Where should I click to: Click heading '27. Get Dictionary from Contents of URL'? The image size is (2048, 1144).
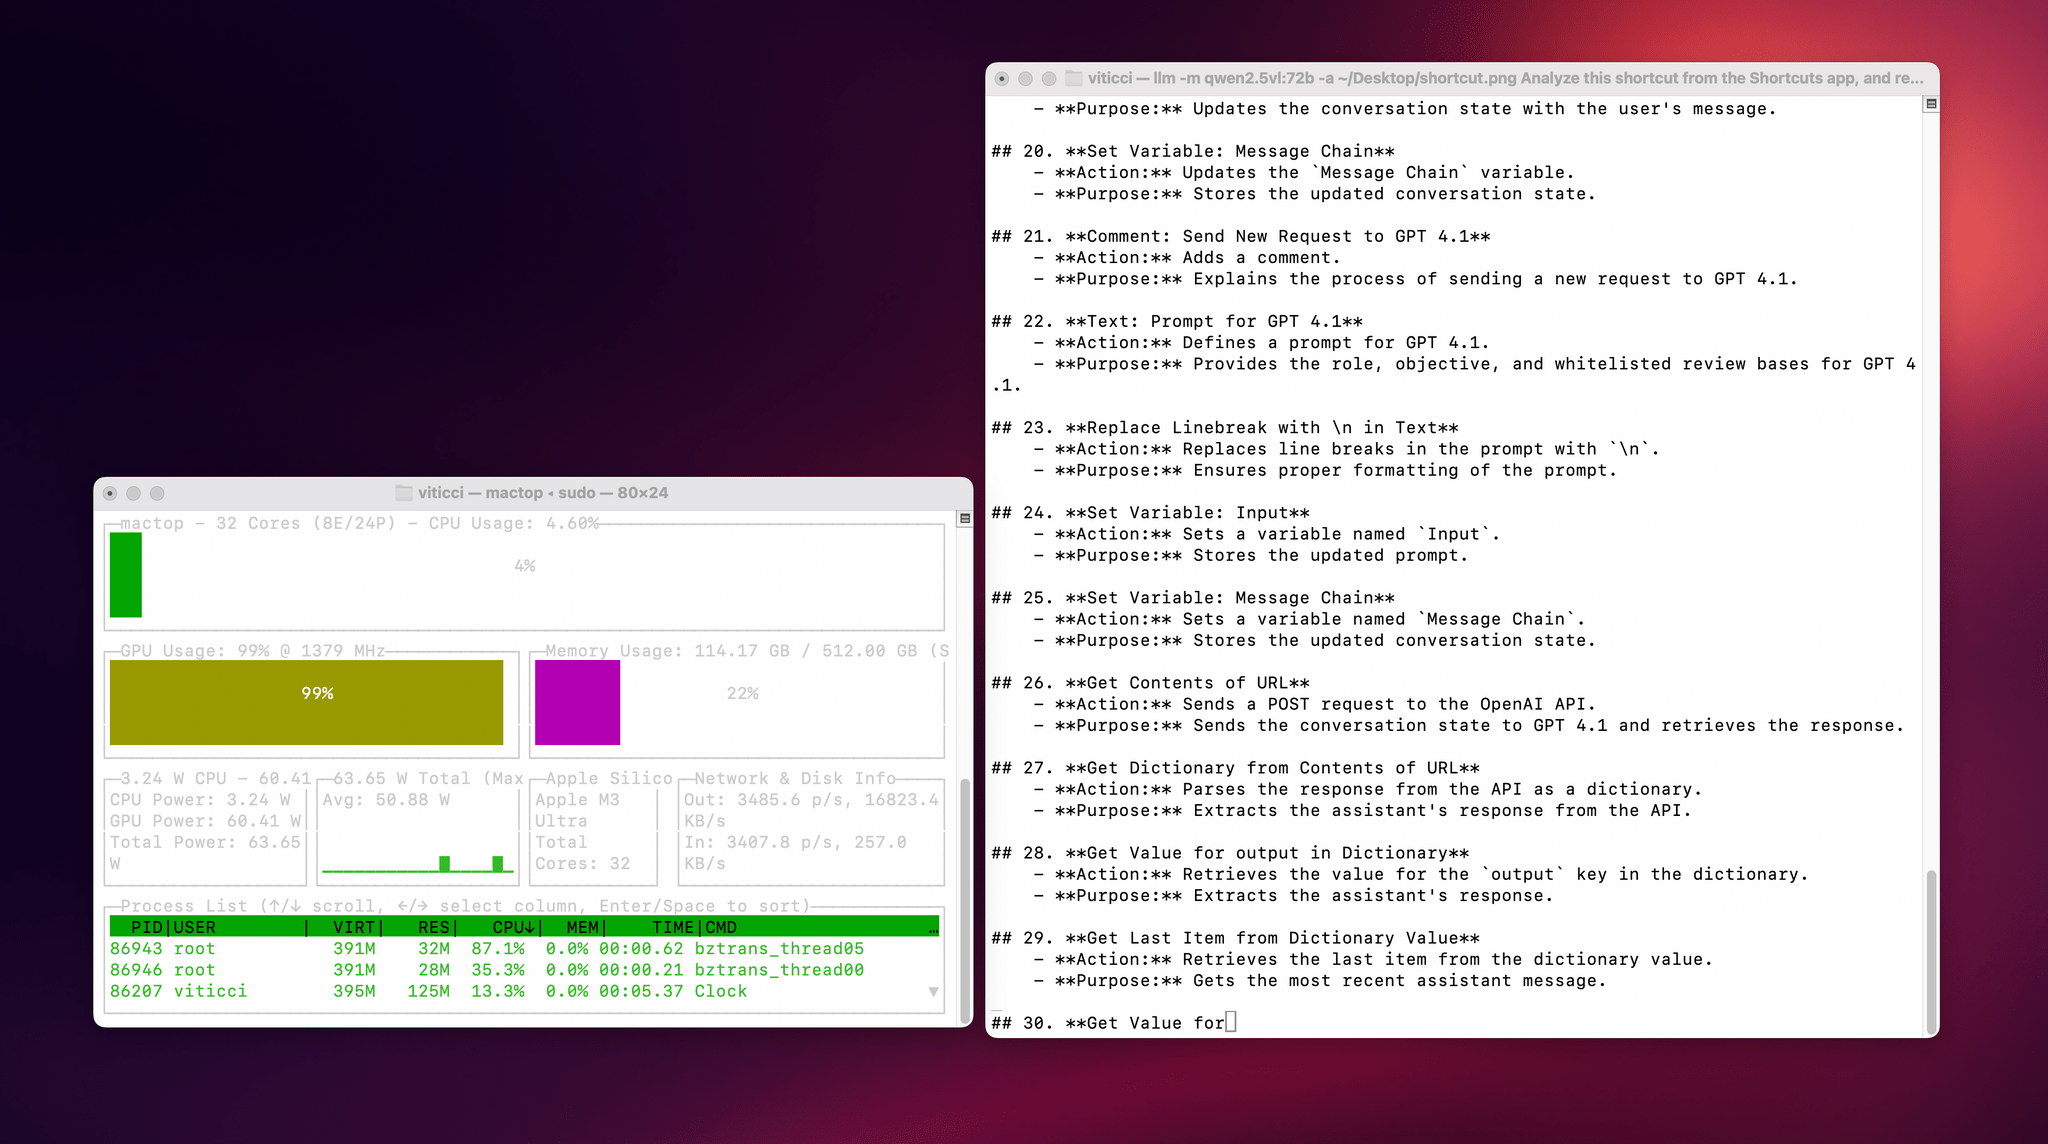point(1236,768)
